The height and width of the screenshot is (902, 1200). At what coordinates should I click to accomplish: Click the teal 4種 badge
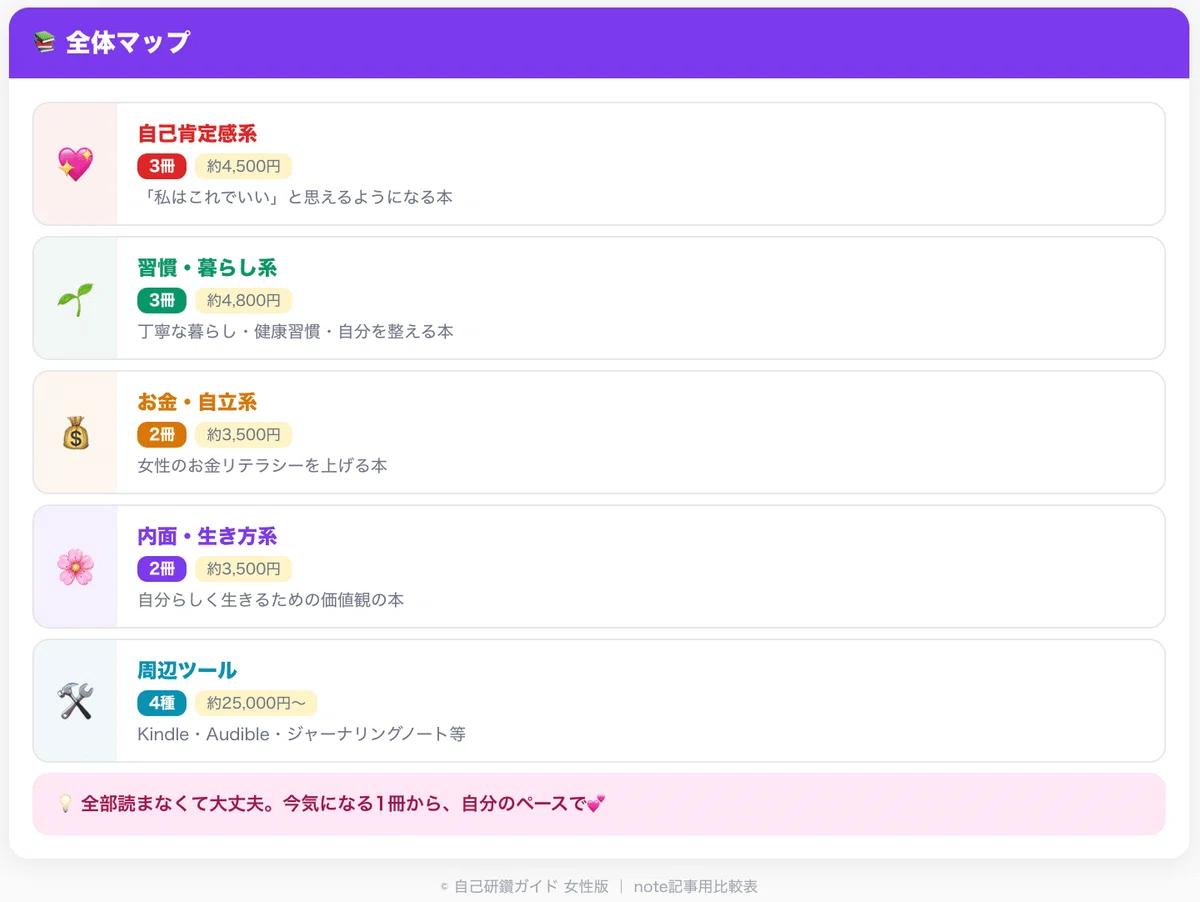[162, 703]
